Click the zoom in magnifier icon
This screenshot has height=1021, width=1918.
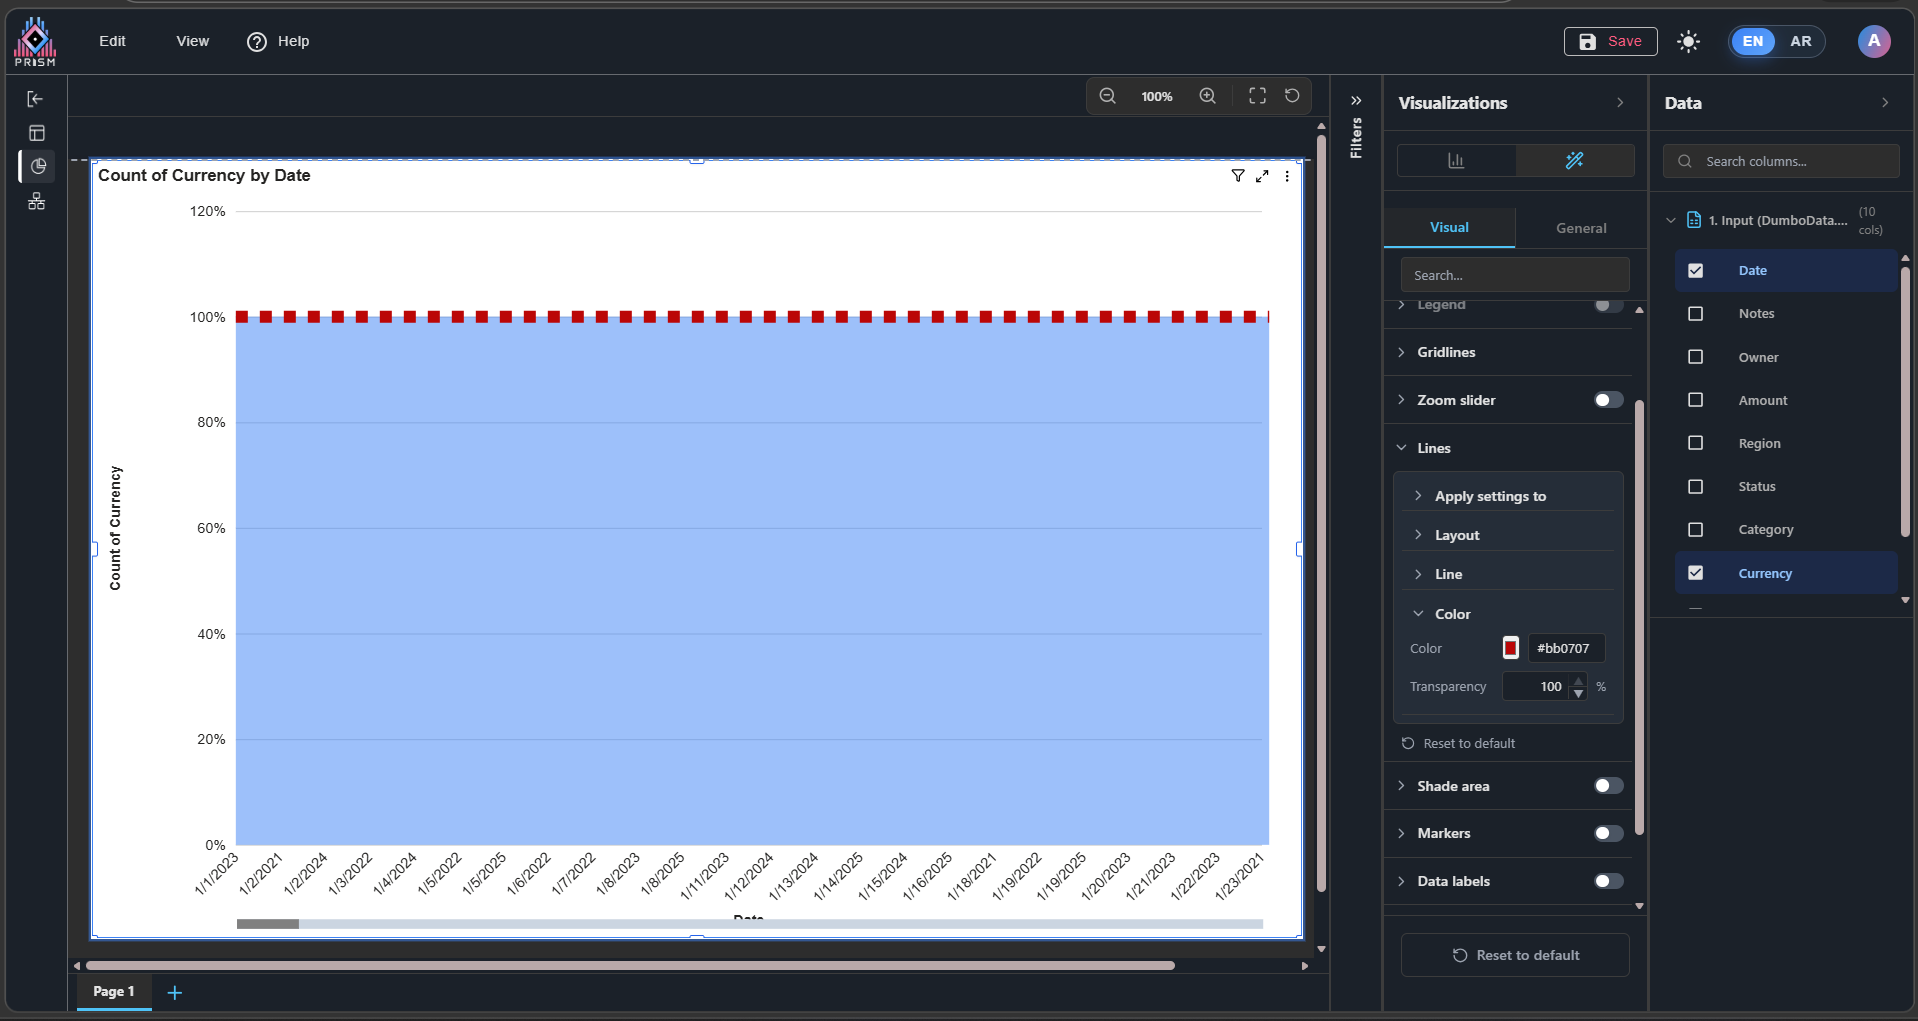click(x=1207, y=96)
